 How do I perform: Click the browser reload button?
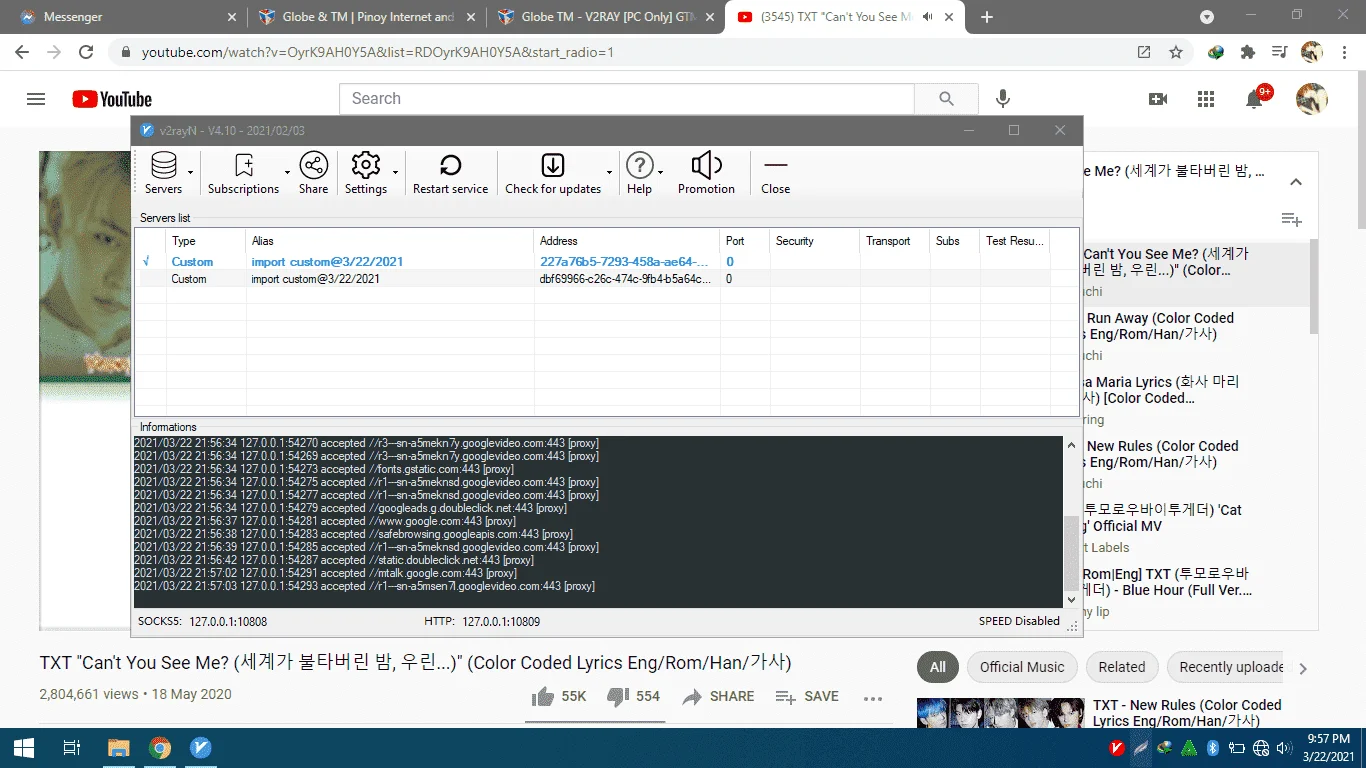coord(86,52)
